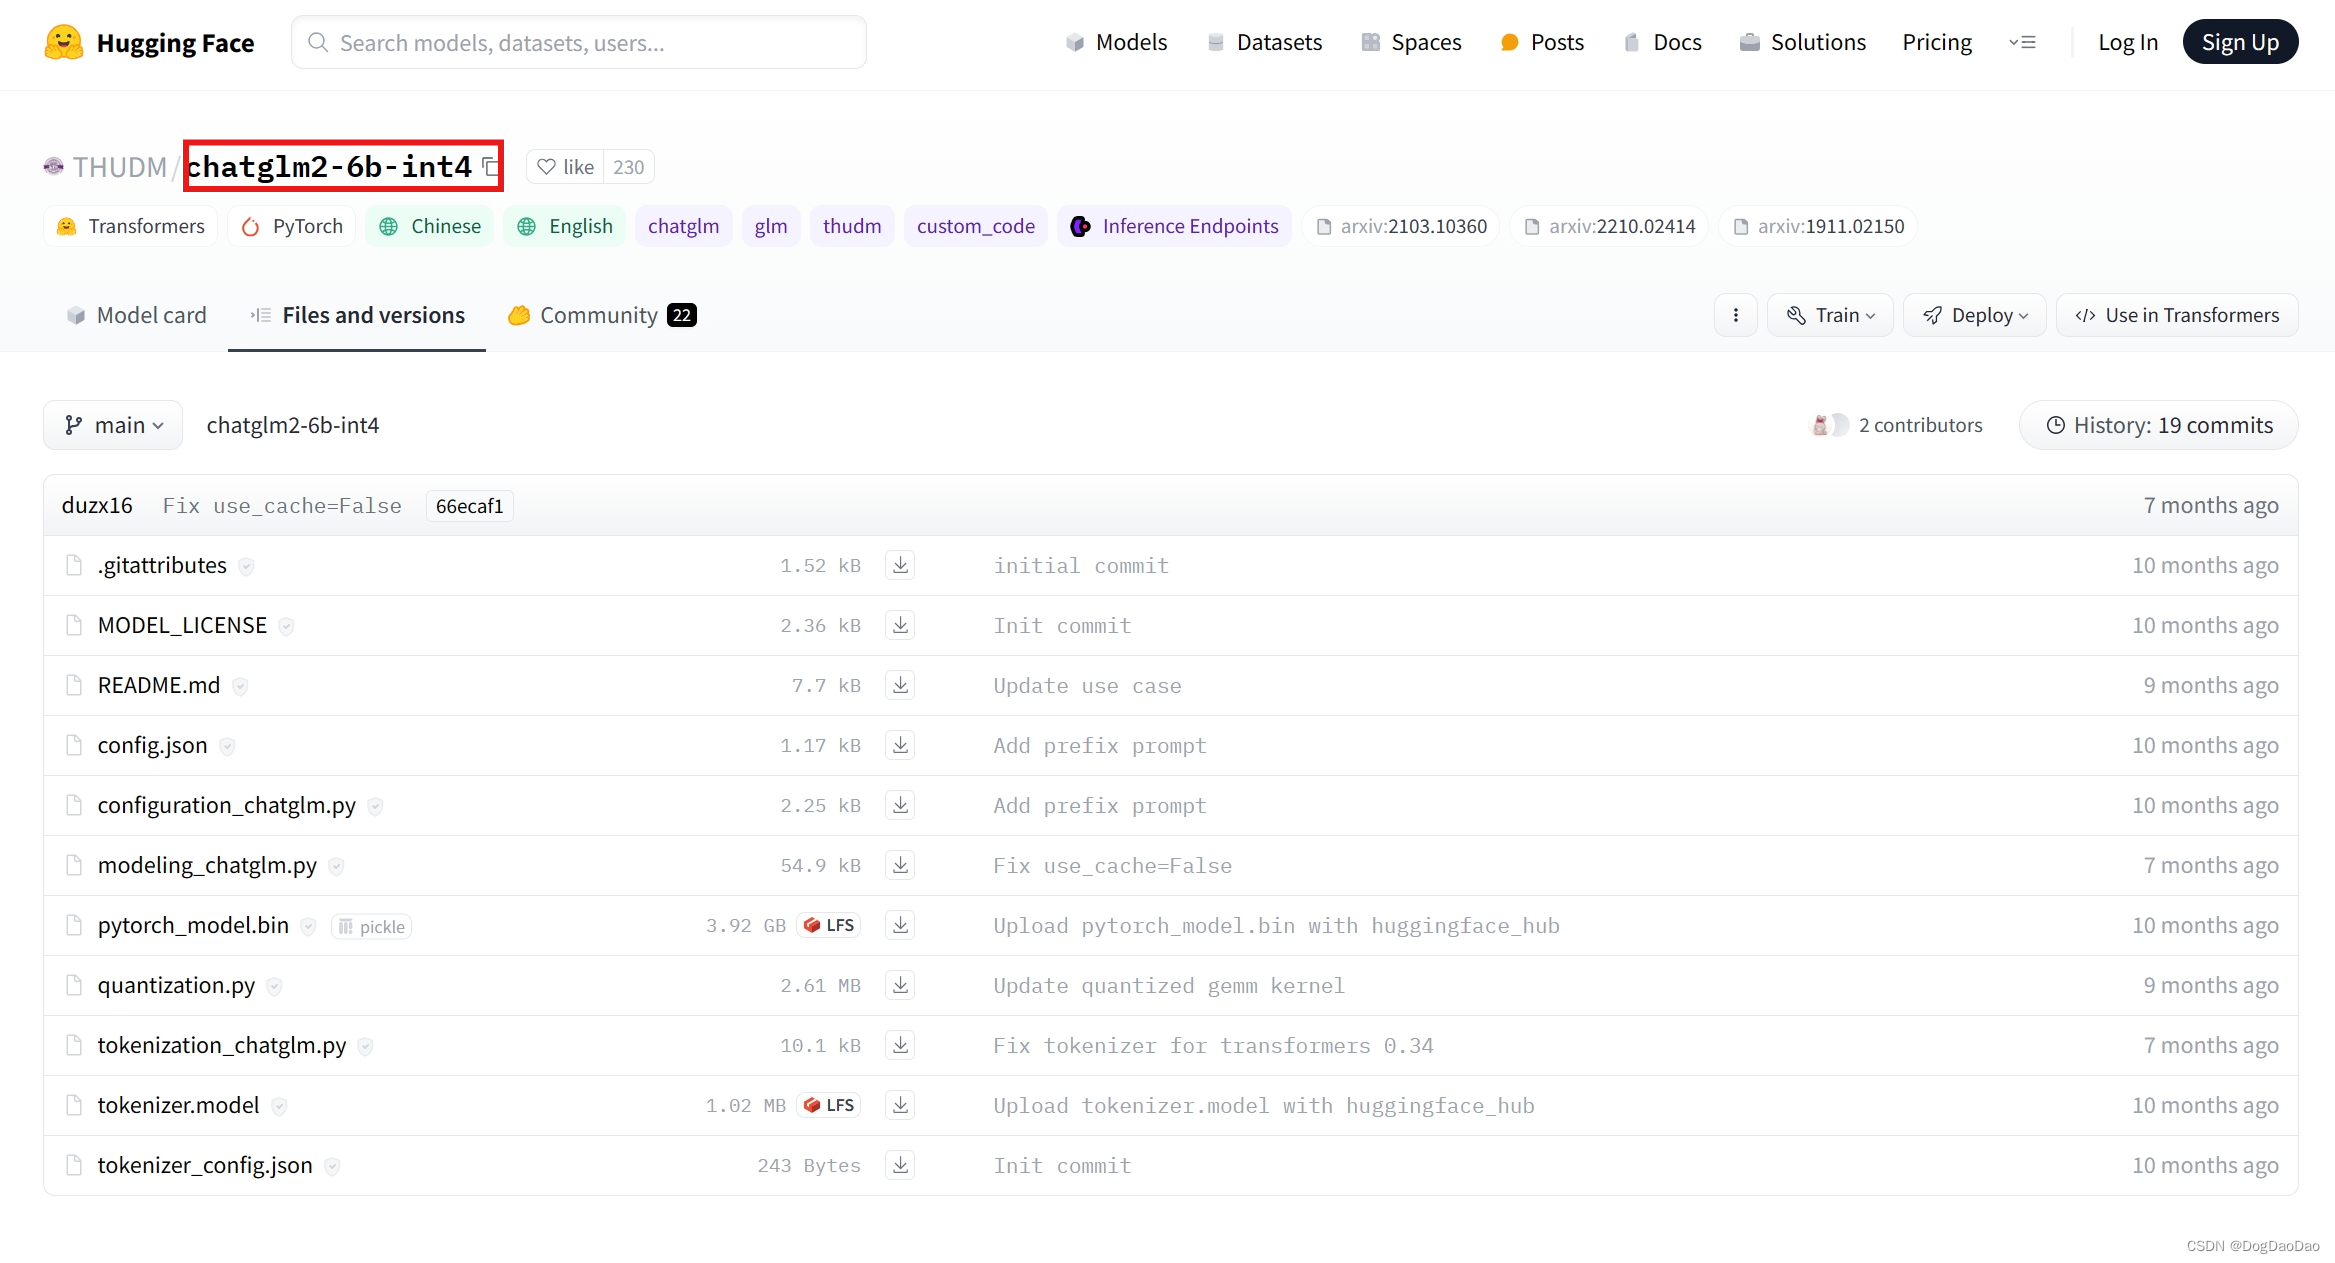Download tokenizer_config.json file
The height and width of the screenshot is (1263, 2335).
(x=900, y=1165)
